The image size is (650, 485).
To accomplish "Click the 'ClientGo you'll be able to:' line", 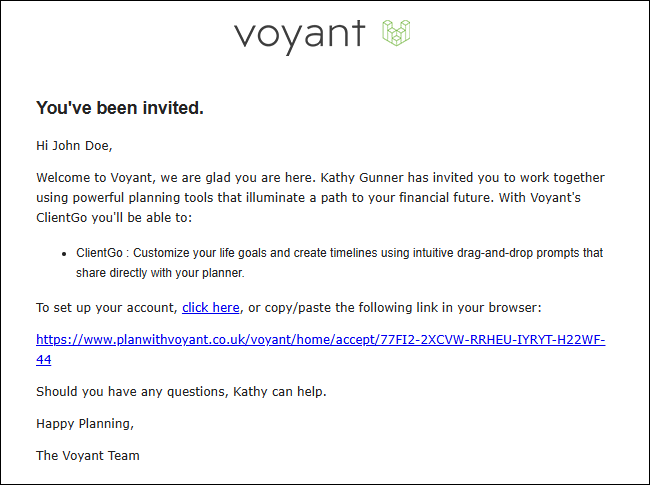I will pyautogui.click(x=114, y=218).
